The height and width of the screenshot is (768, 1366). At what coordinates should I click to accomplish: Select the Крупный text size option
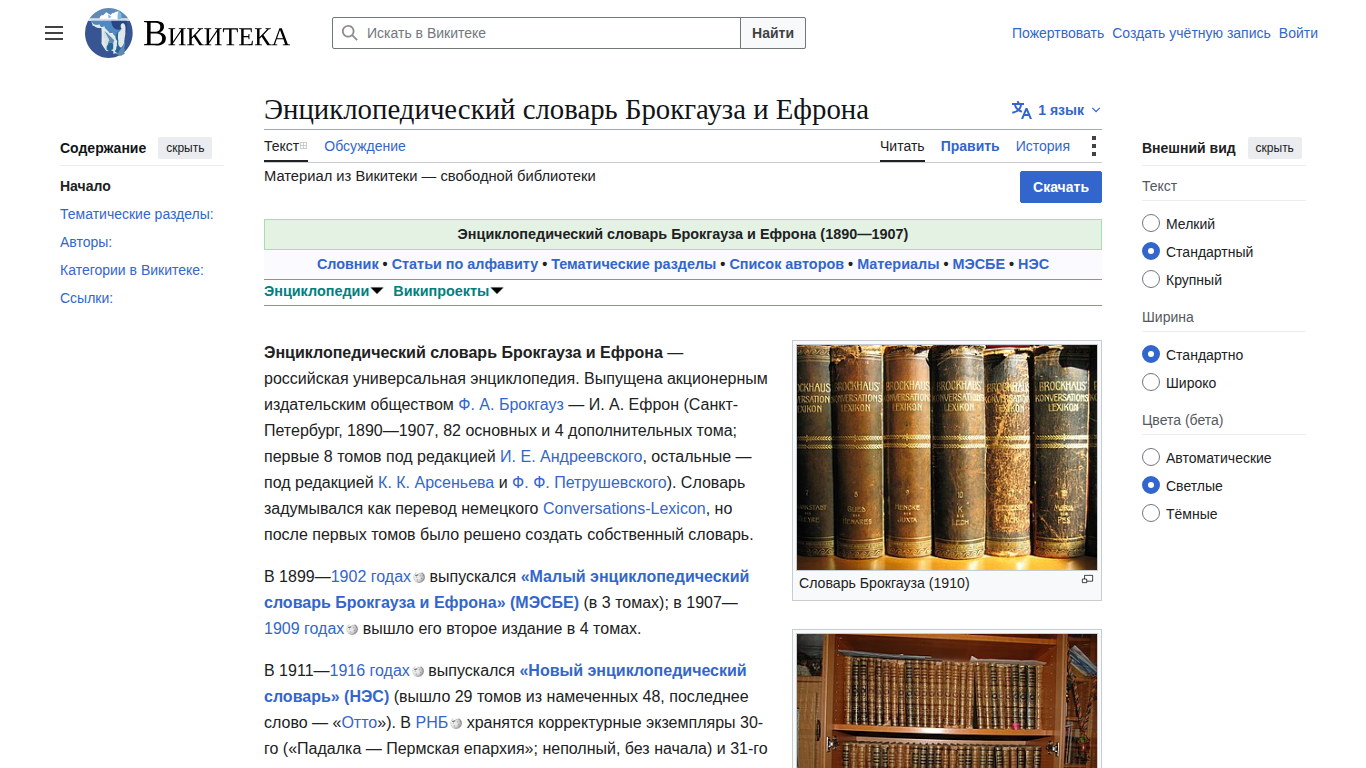pos(1151,280)
